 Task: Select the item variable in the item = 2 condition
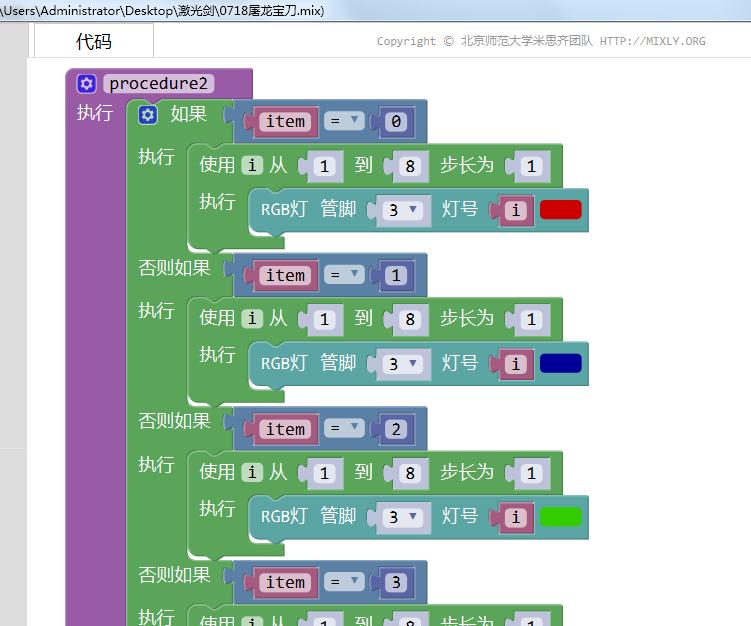(x=285, y=429)
